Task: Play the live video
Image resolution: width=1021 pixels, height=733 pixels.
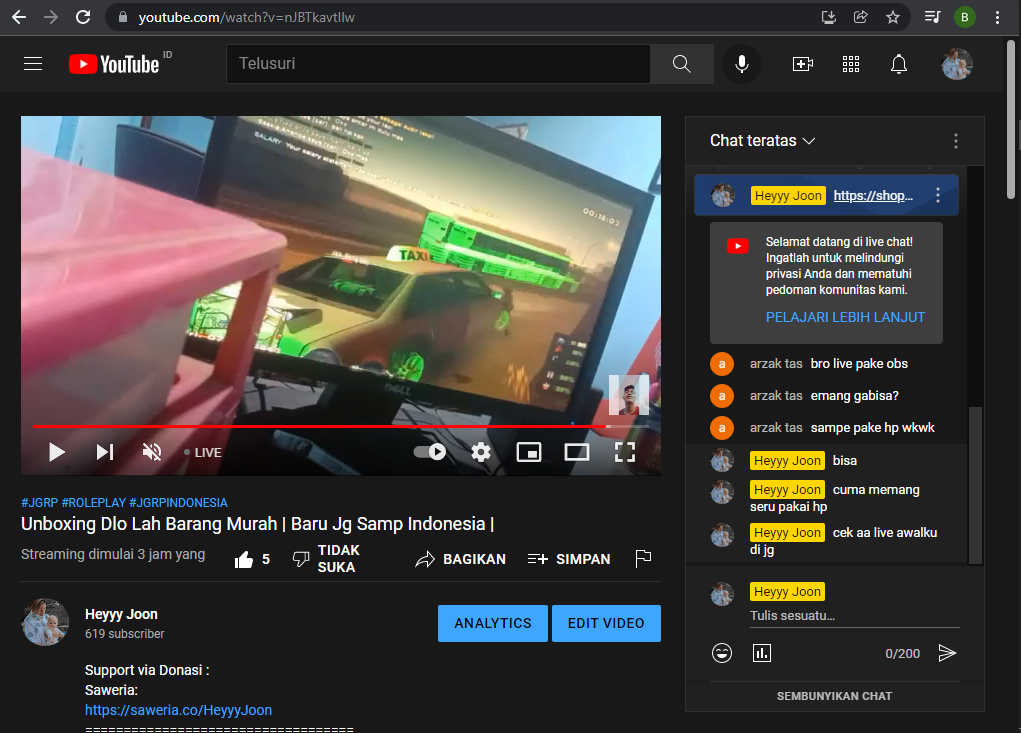Action: coord(57,452)
